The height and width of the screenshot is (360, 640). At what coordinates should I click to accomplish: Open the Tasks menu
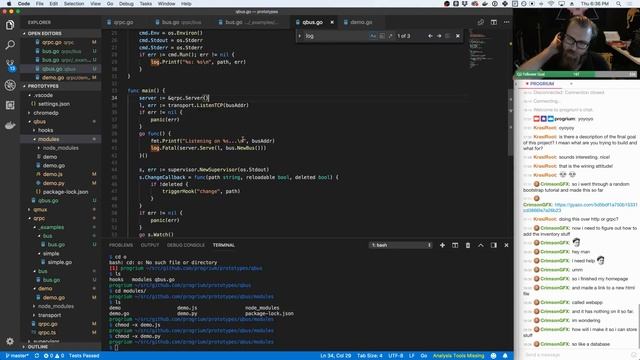click(146, 4)
